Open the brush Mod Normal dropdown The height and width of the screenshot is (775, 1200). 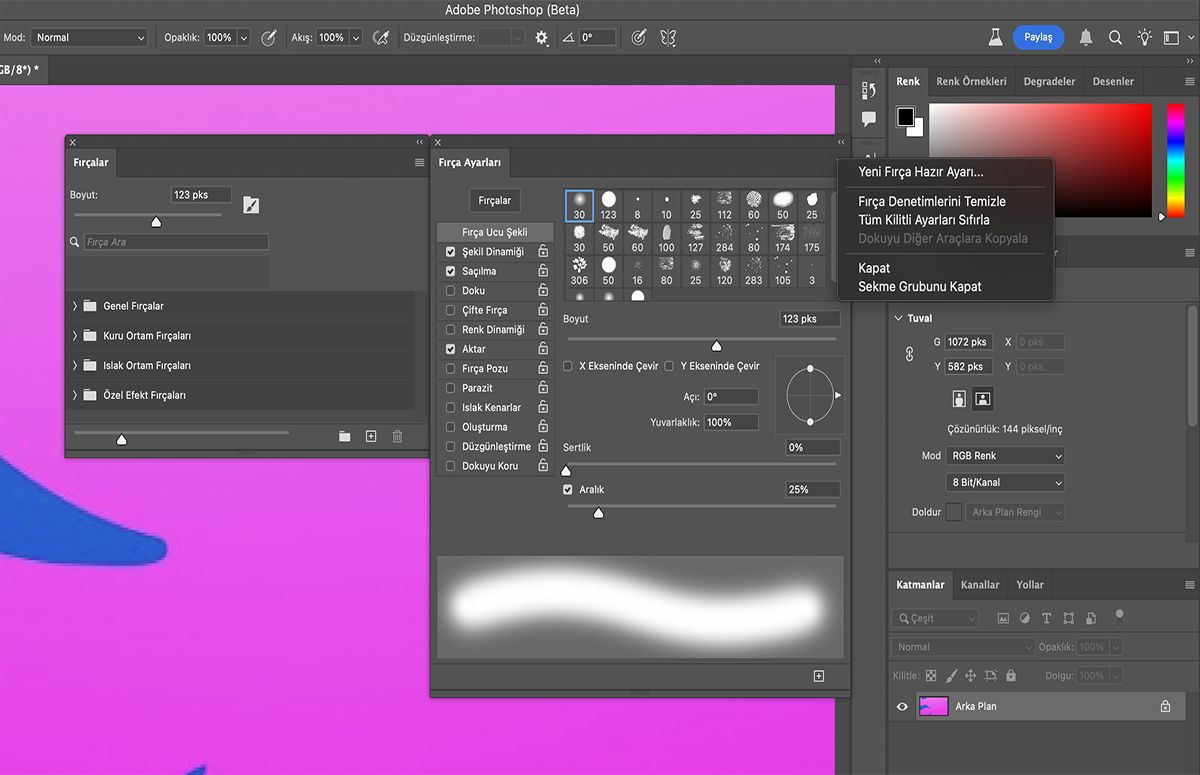(x=90, y=37)
